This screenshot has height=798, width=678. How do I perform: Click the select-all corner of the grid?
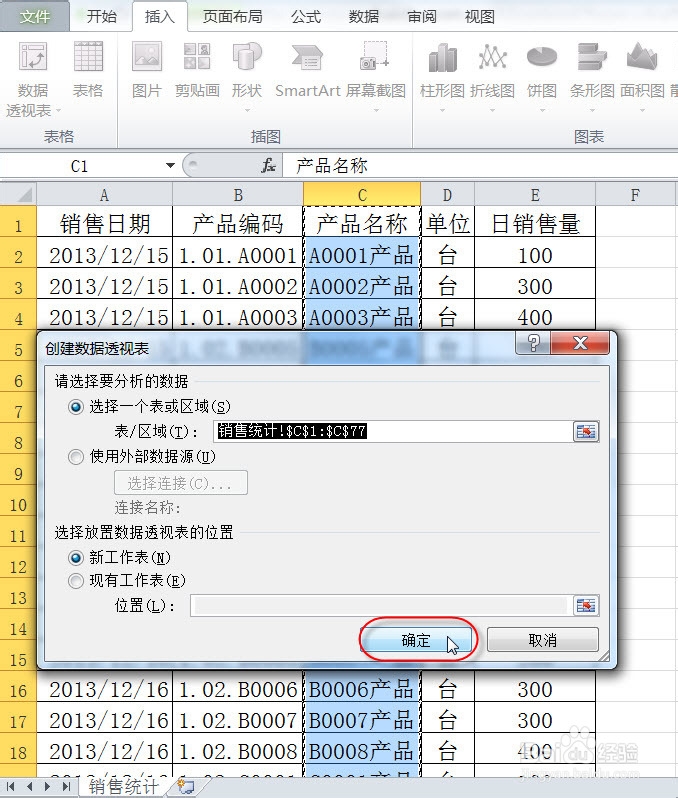point(18,195)
